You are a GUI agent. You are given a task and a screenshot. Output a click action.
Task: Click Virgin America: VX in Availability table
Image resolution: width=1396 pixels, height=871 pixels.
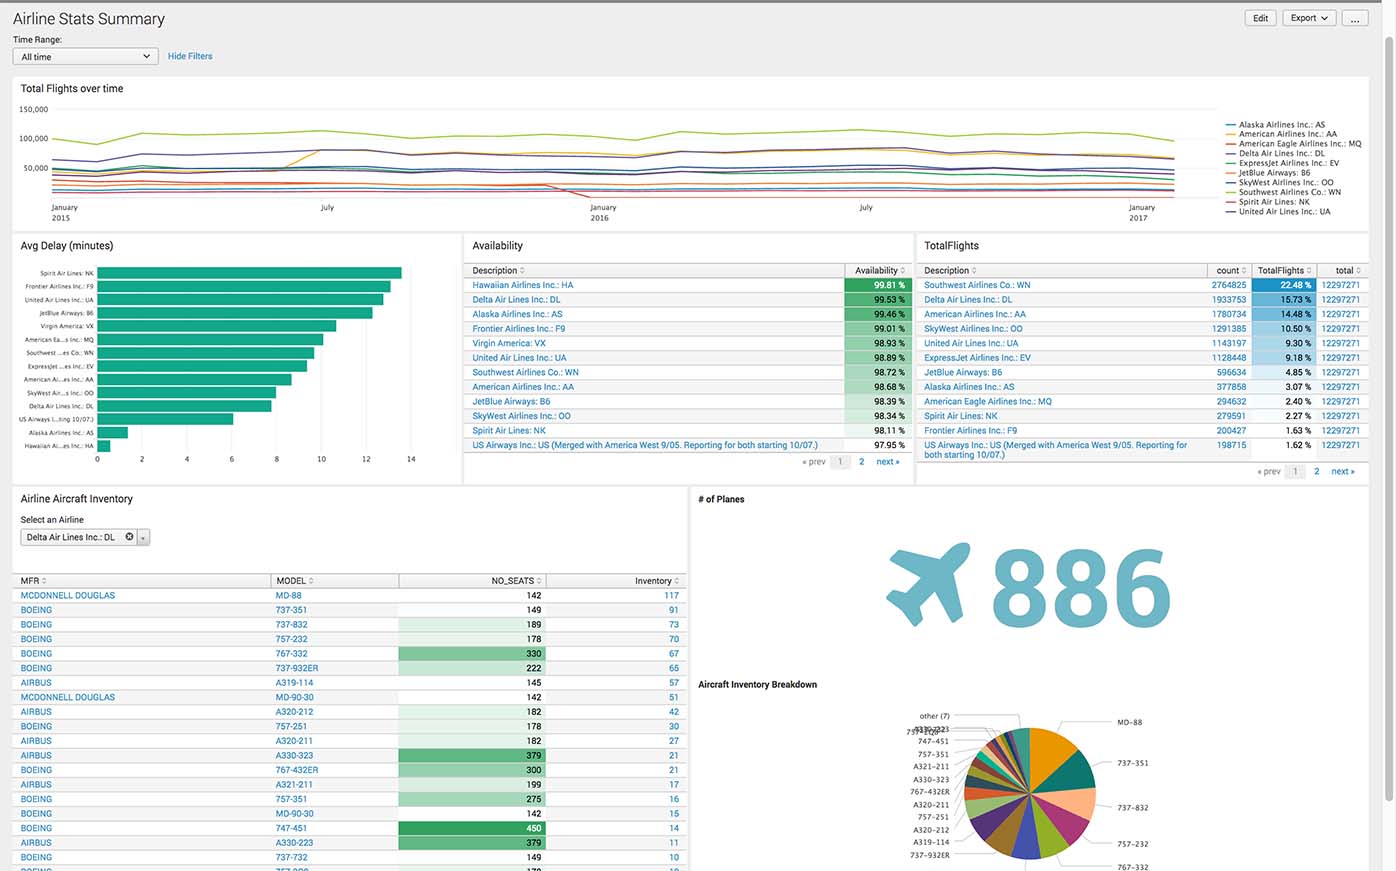tap(509, 343)
